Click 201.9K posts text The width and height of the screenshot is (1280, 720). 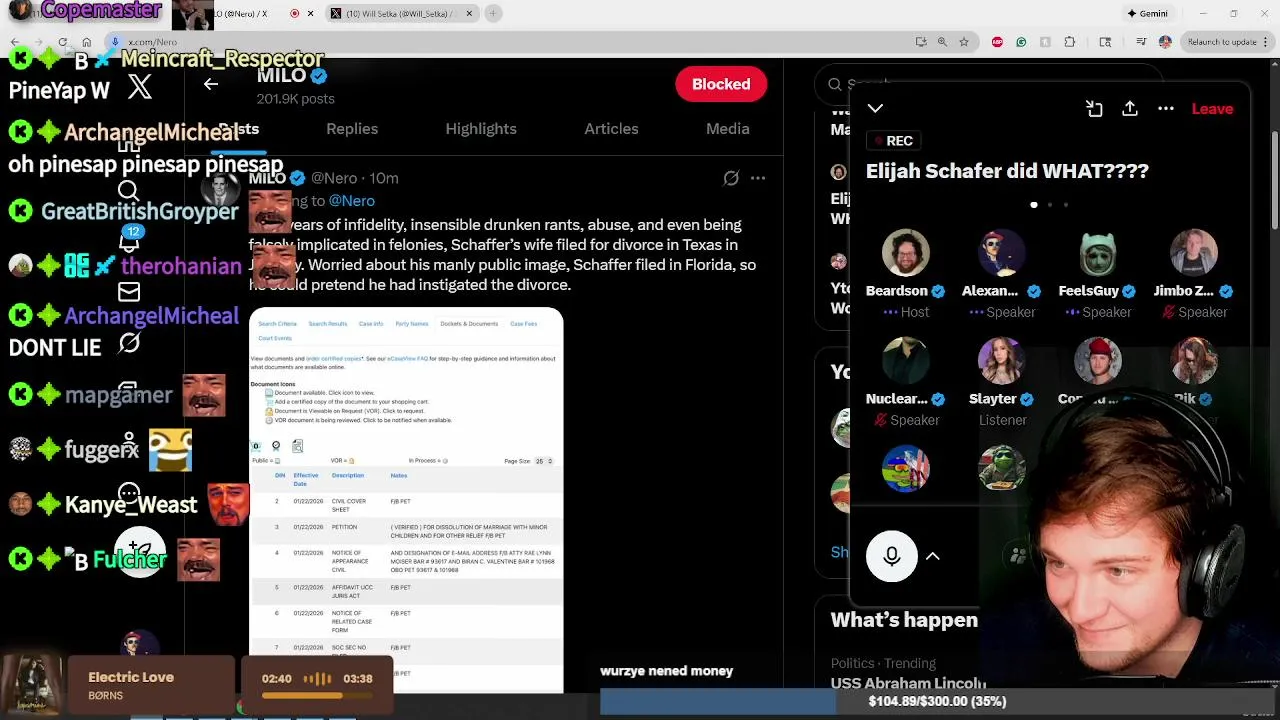coord(296,99)
